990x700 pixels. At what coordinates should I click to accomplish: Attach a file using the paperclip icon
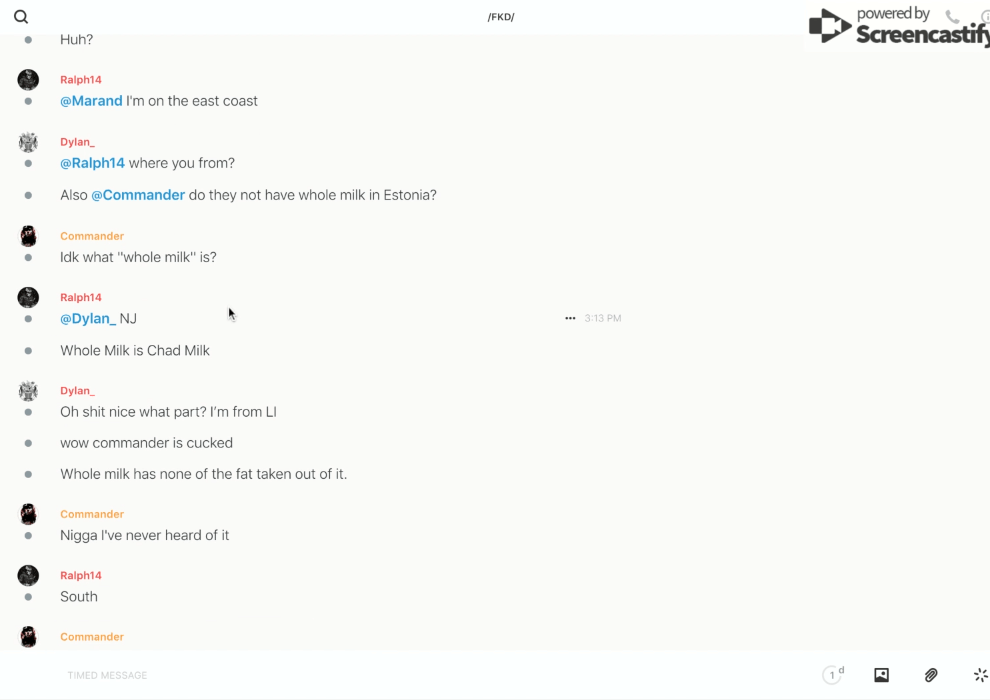[x=931, y=675]
